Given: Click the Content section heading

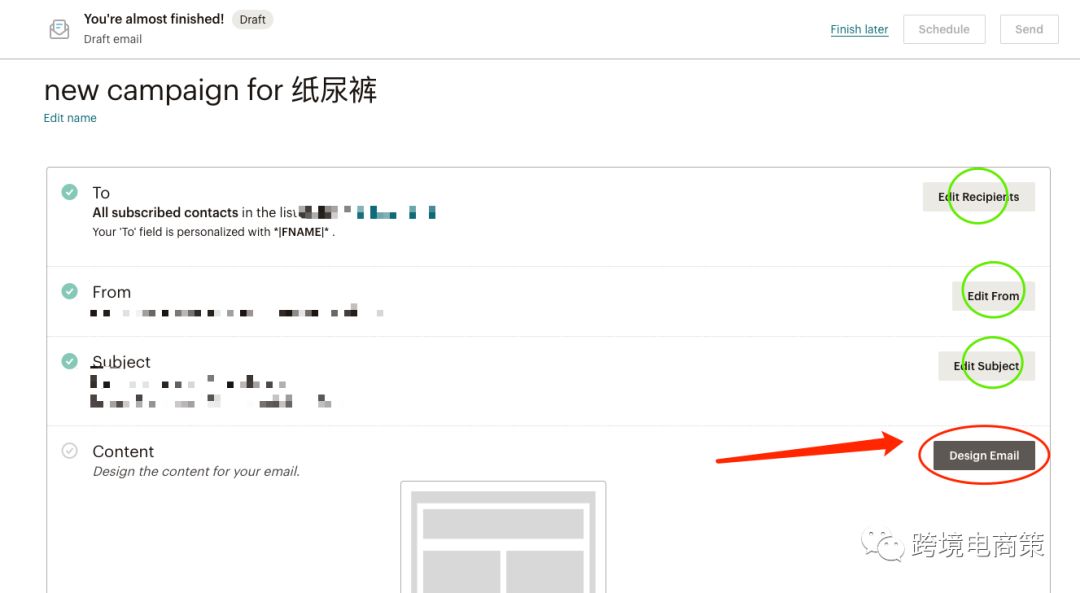Looking at the screenshot, I should pos(123,451).
